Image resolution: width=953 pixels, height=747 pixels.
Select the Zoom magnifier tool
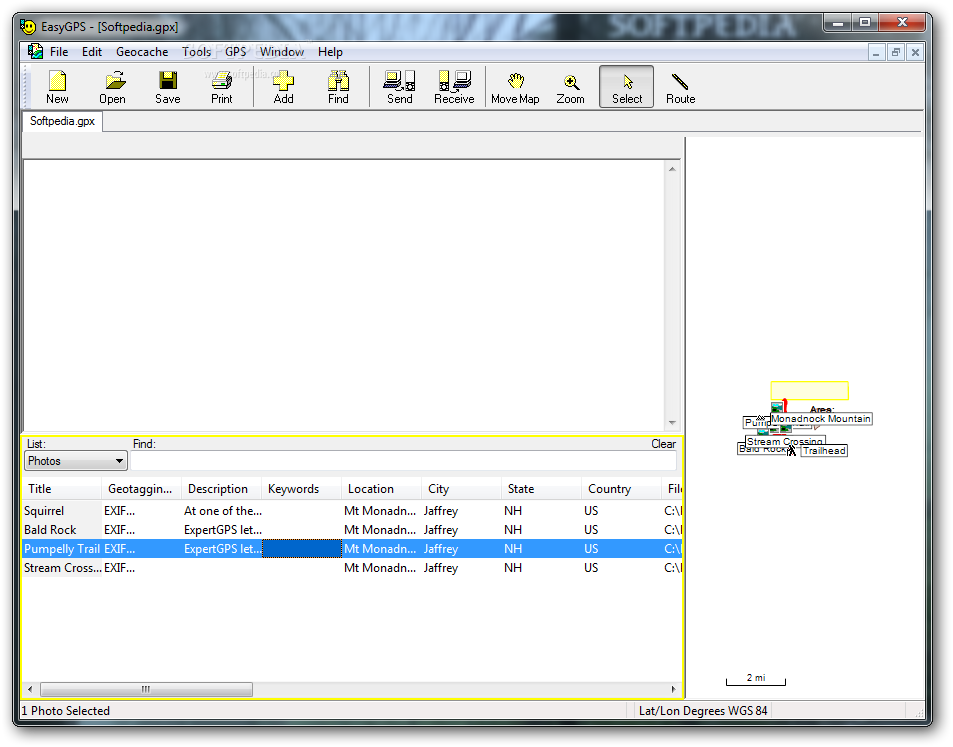(571, 87)
